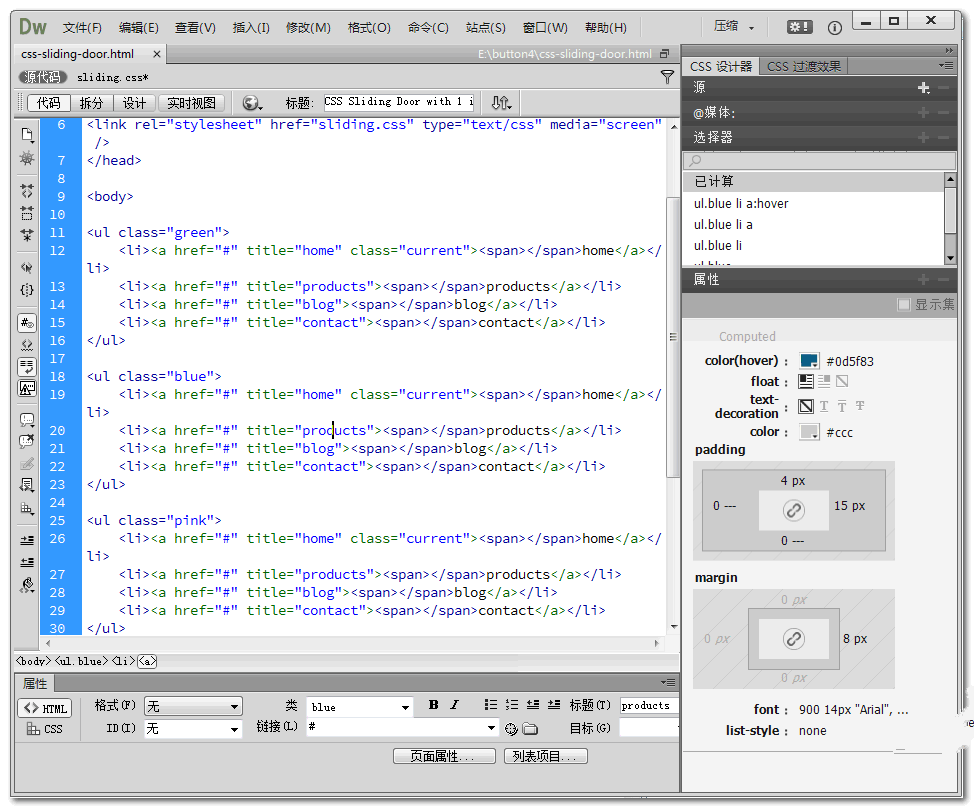The height and width of the screenshot is (809, 974).
Task: Switch to CSS 过渡效果 tab
Action: pos(803,66)
